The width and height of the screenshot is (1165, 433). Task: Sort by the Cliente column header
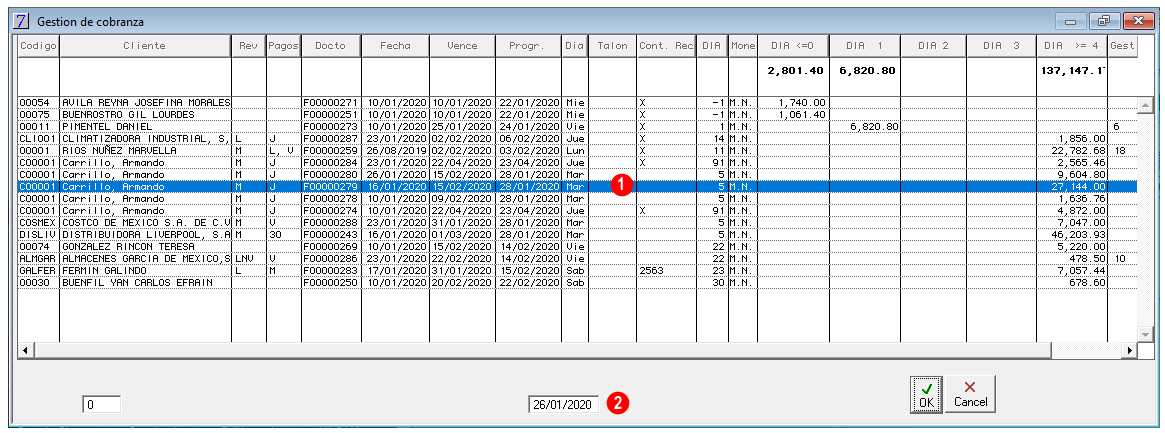[145, 45]
